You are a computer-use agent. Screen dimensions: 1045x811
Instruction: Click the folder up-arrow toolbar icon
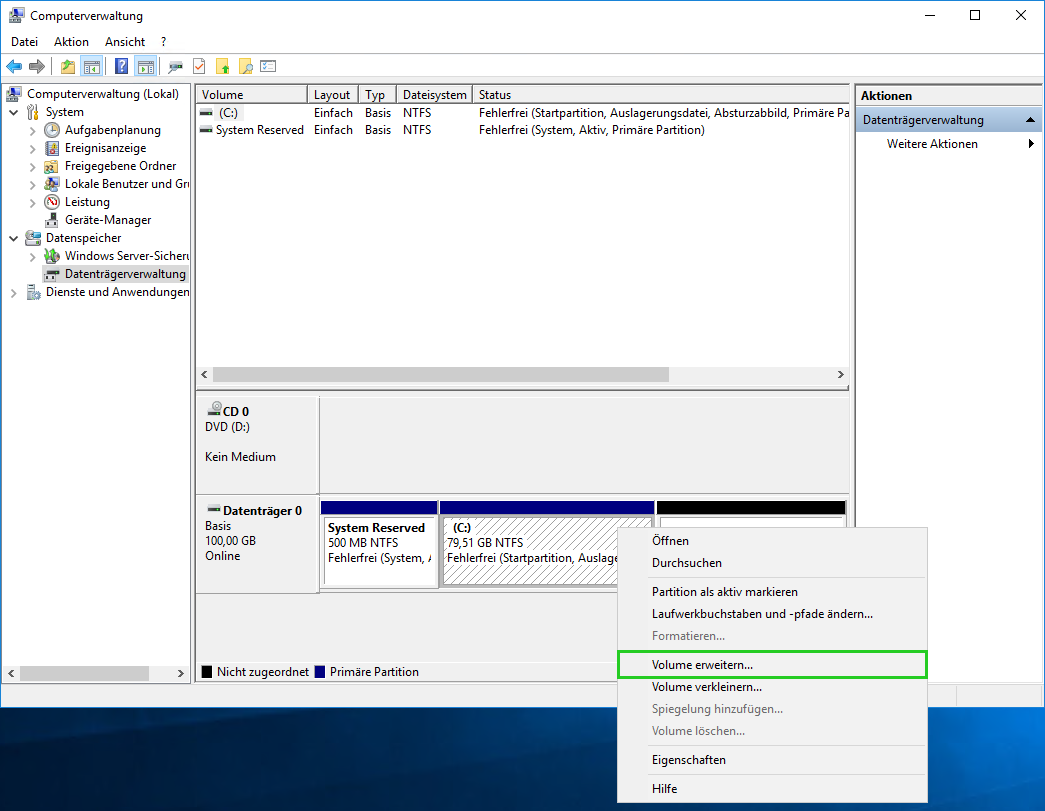(67, 67)
